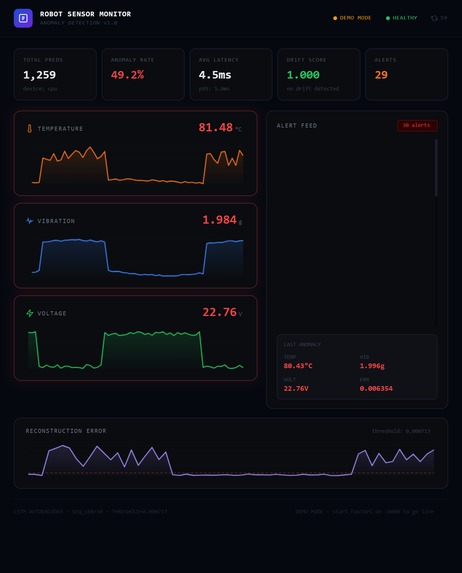Click the 'ANOMALY RATE' card label
Screen dimensions: 462x573
(x=132, y=60)
